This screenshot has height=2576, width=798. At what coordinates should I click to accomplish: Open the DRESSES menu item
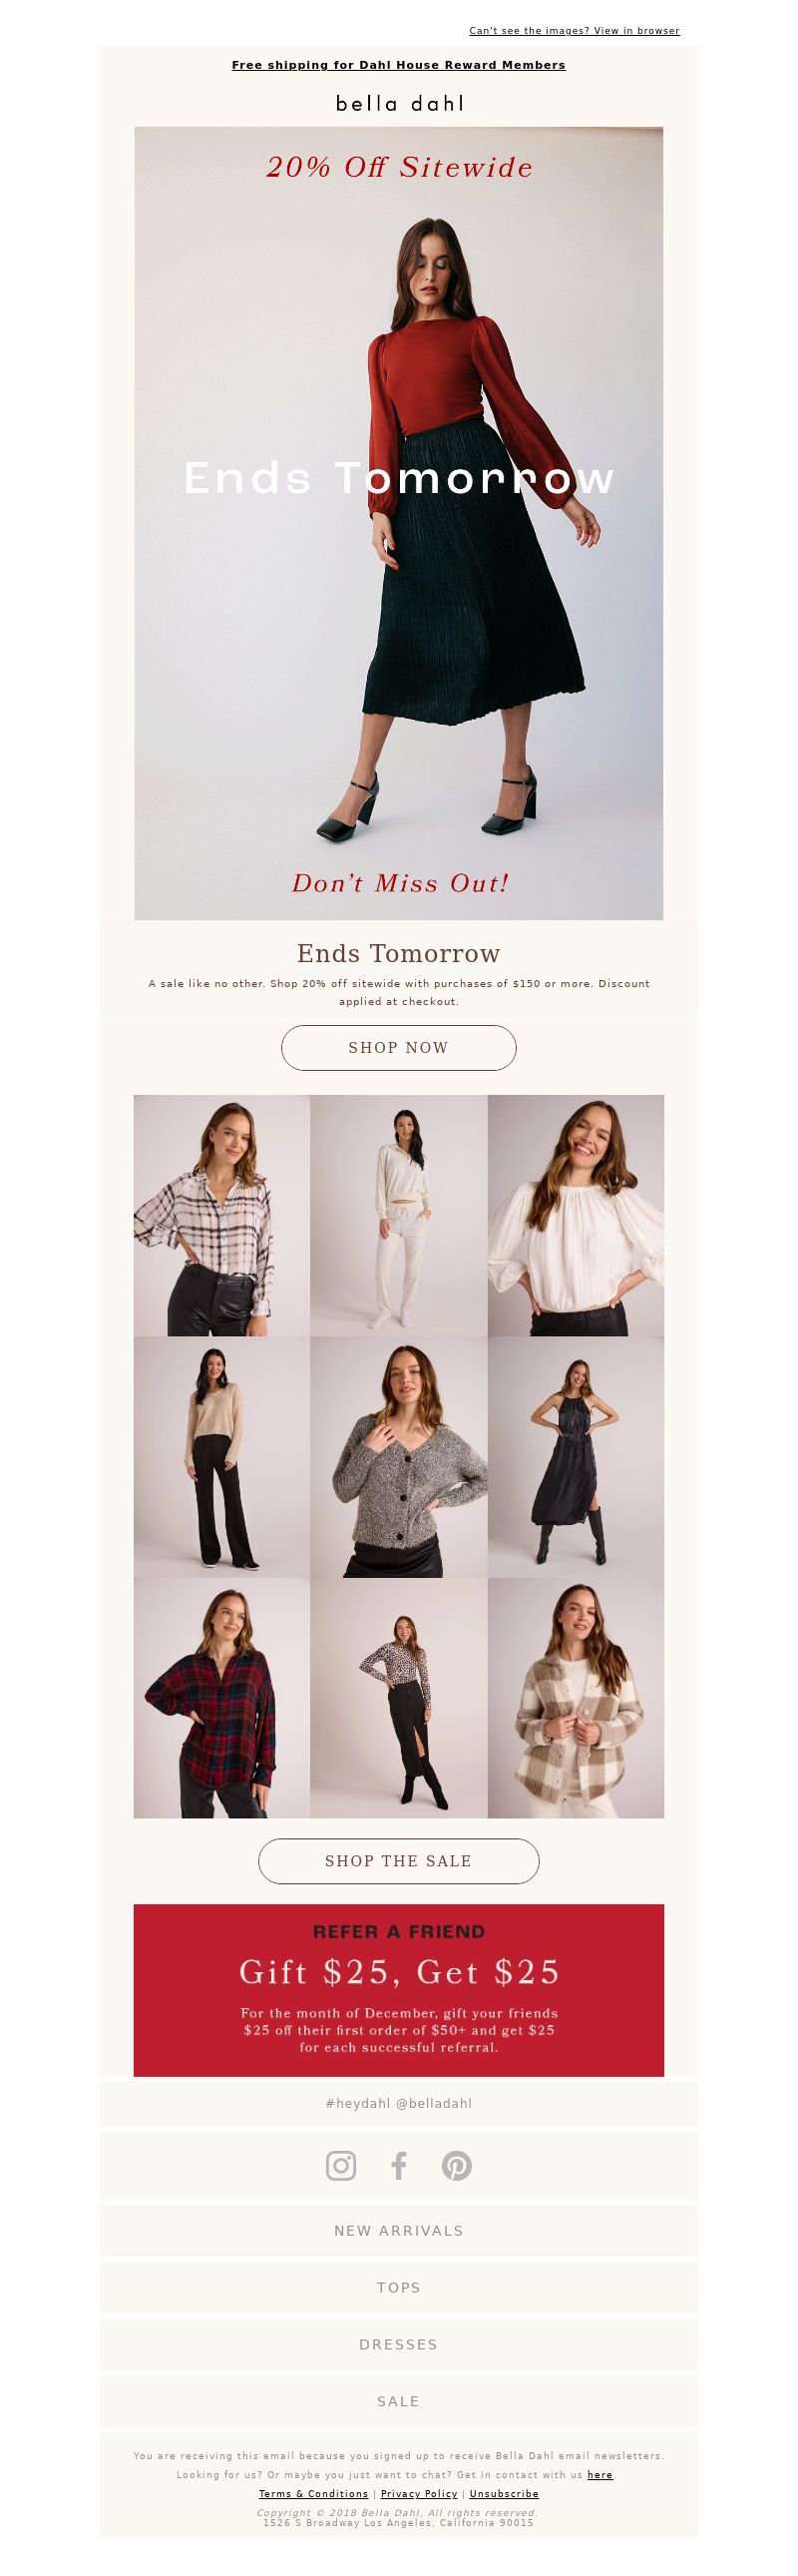pos(399,2344)
